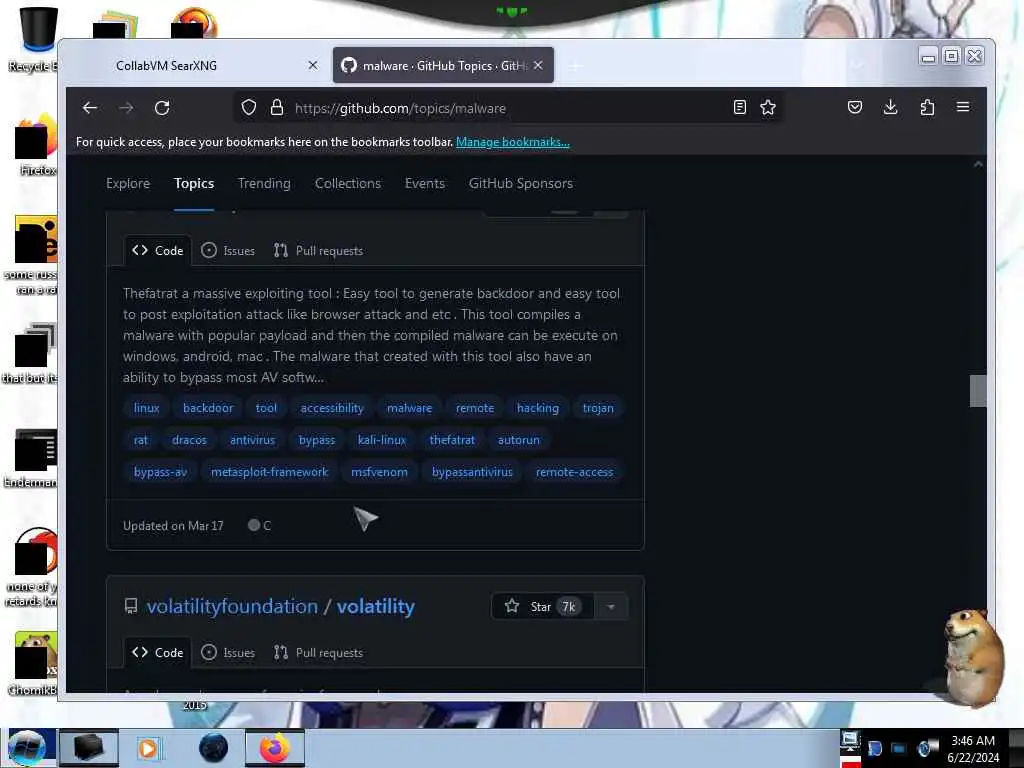Open Issues on the Thefatrat card

(228, 251)
